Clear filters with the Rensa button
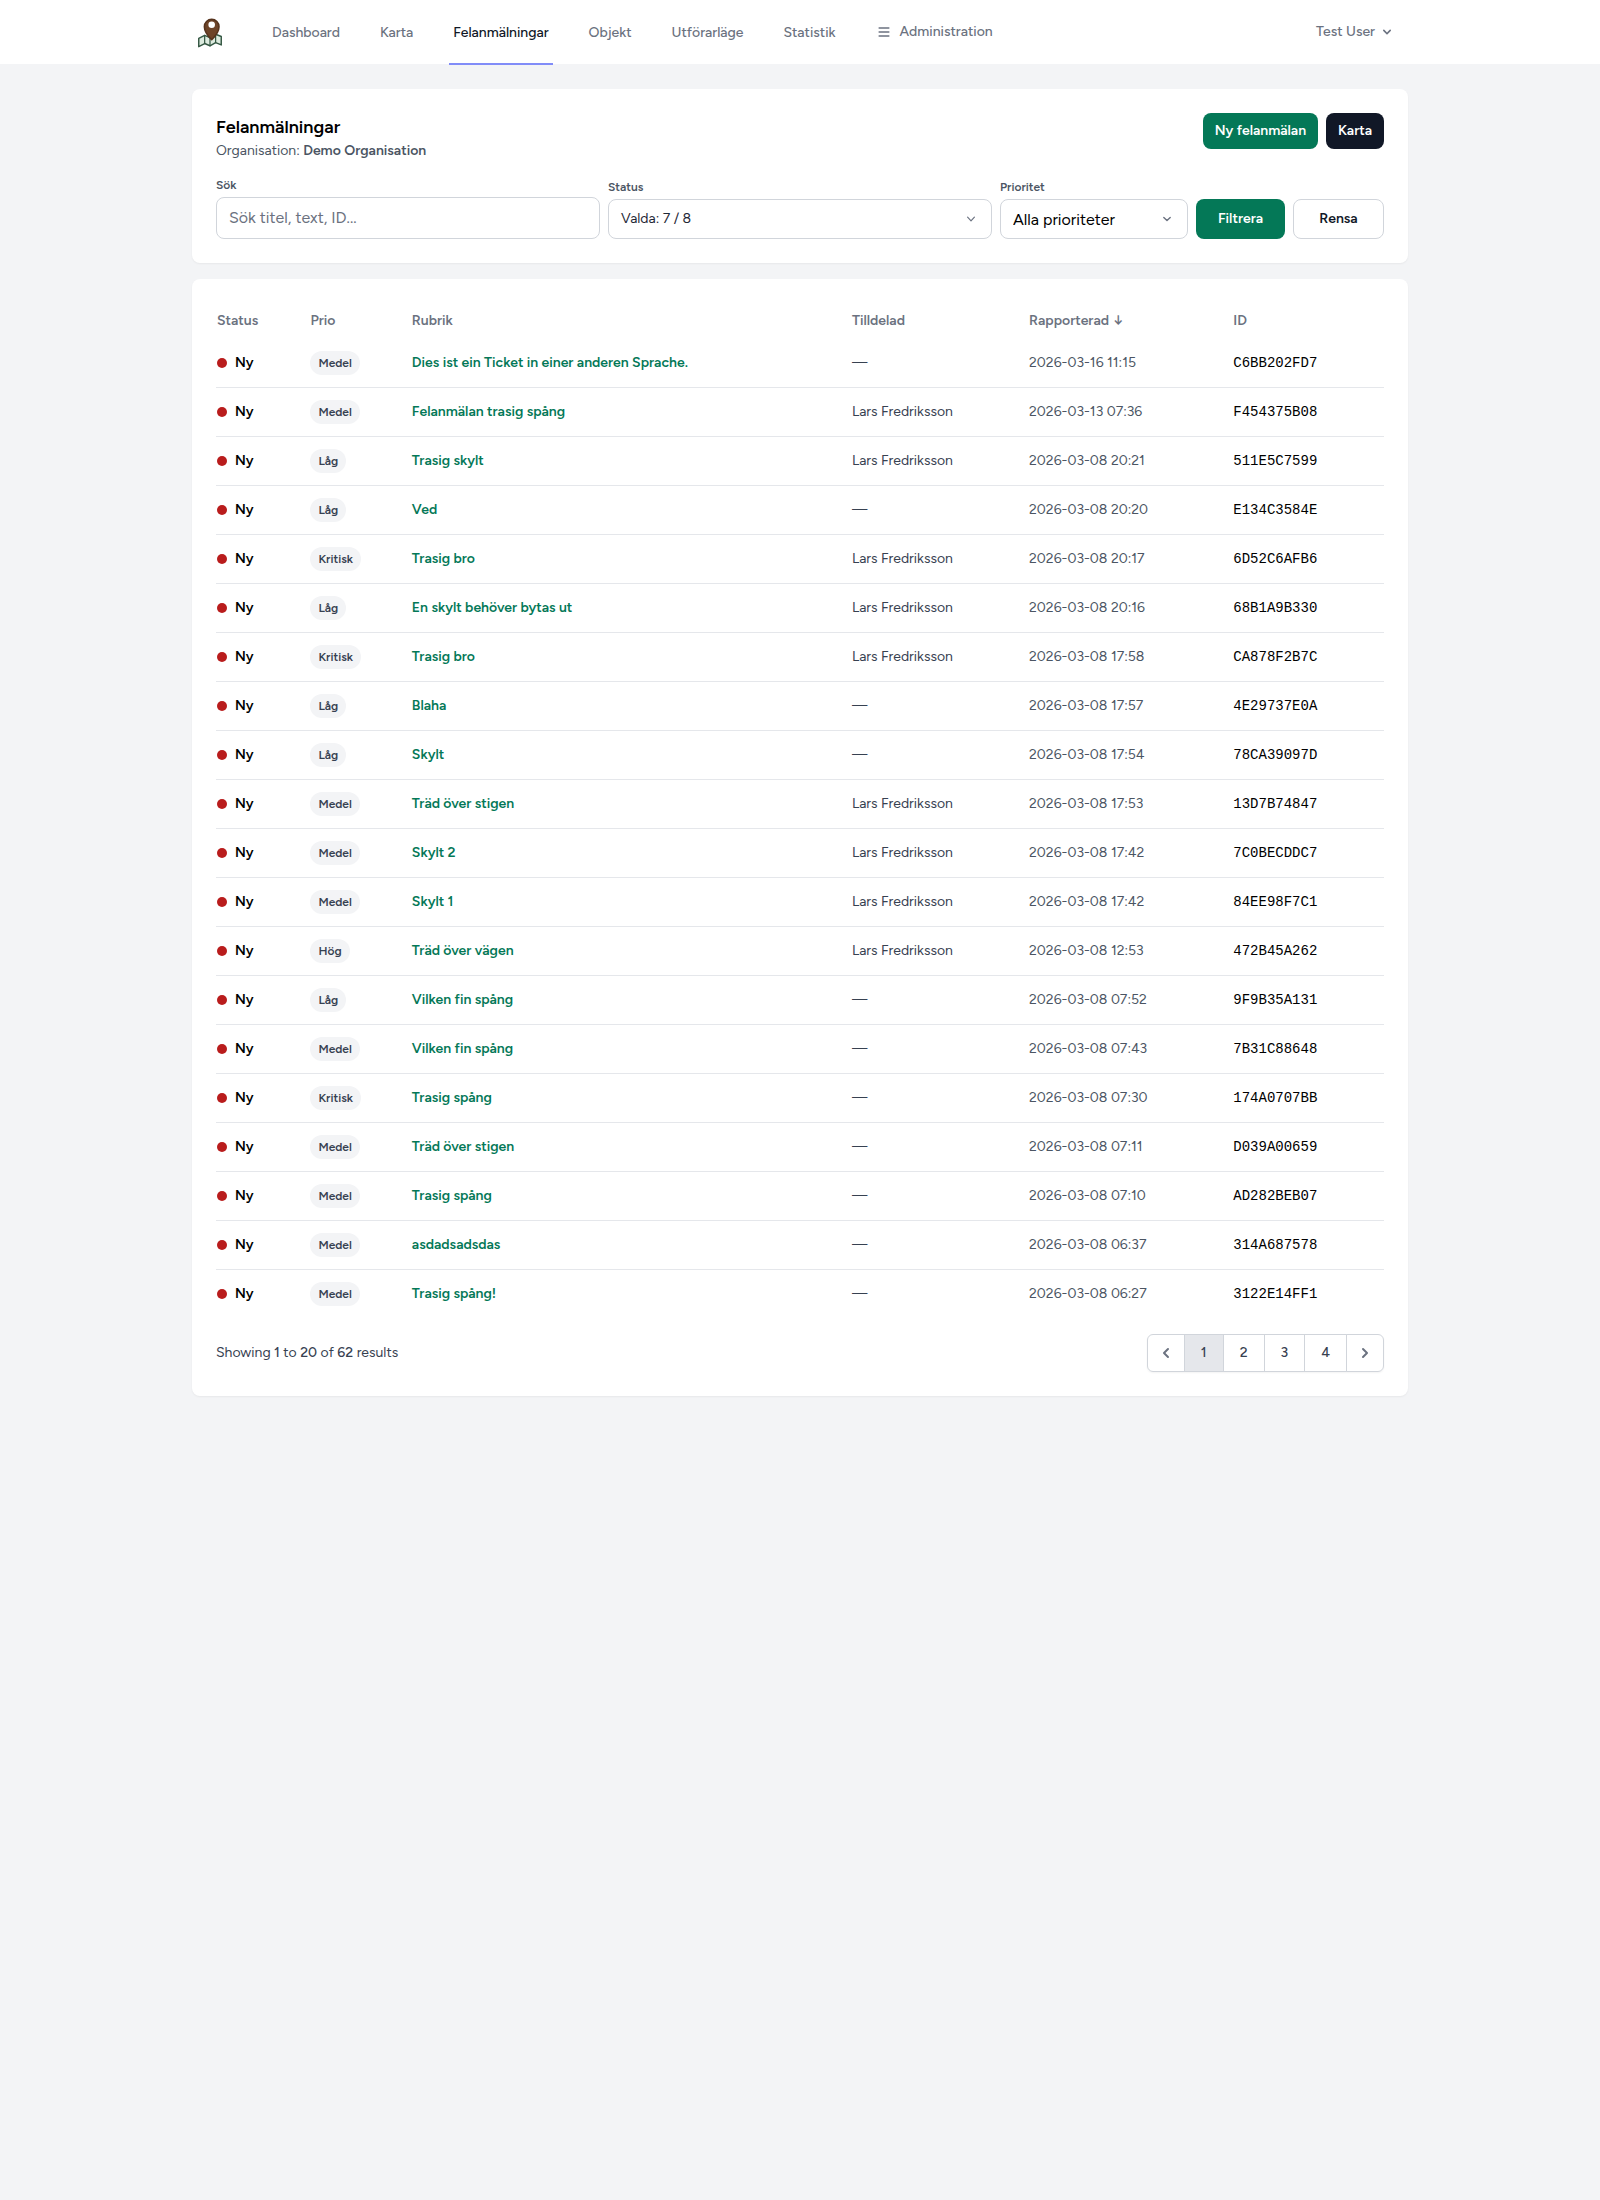The width and height of the screenshot is (1600, 2200). [1338, 219]
